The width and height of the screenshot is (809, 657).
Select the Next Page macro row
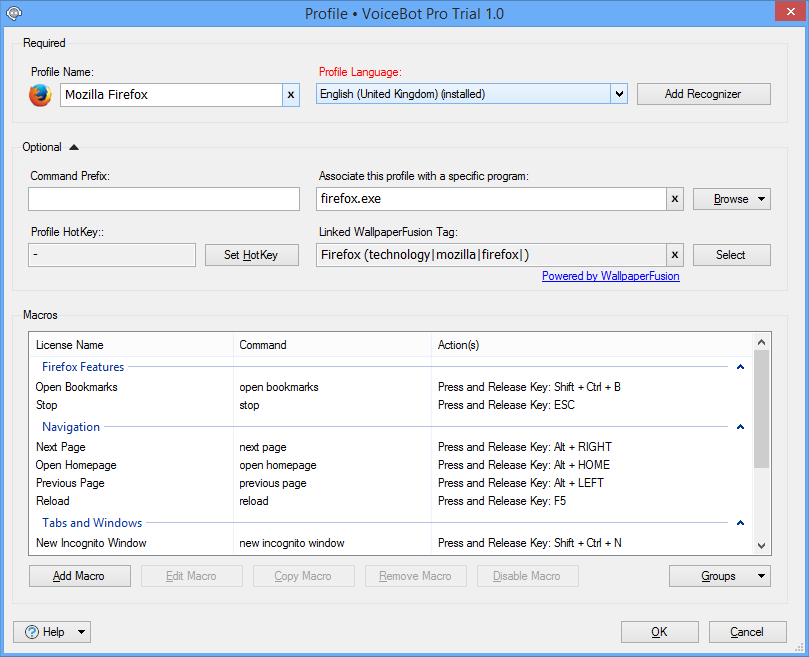[x=391, y=447]
